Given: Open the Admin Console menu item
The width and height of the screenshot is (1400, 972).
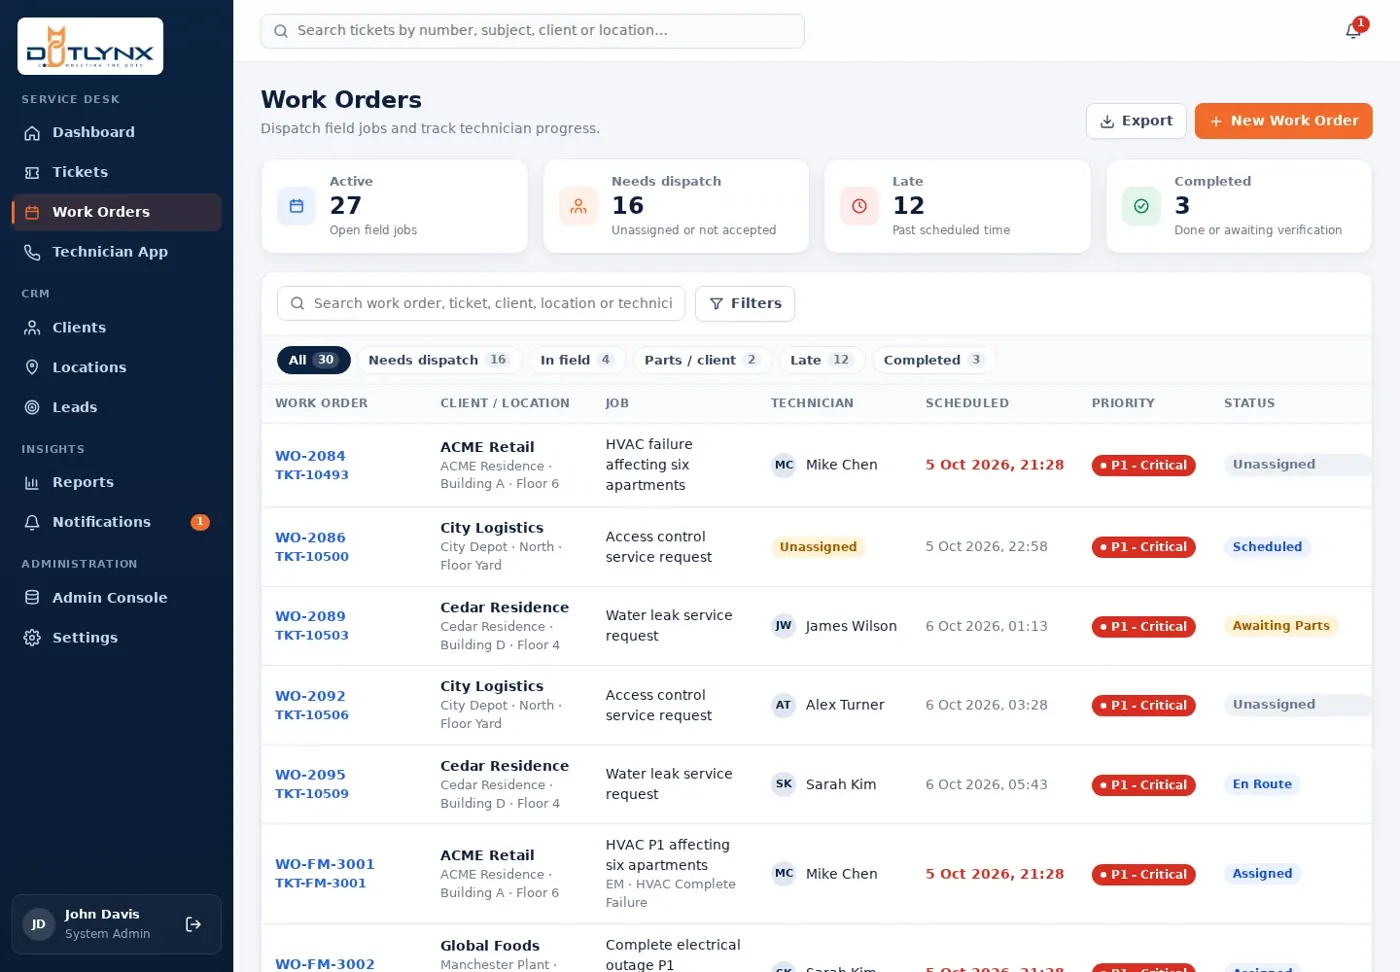Looking at the screenshot, I should click(117, 598).
